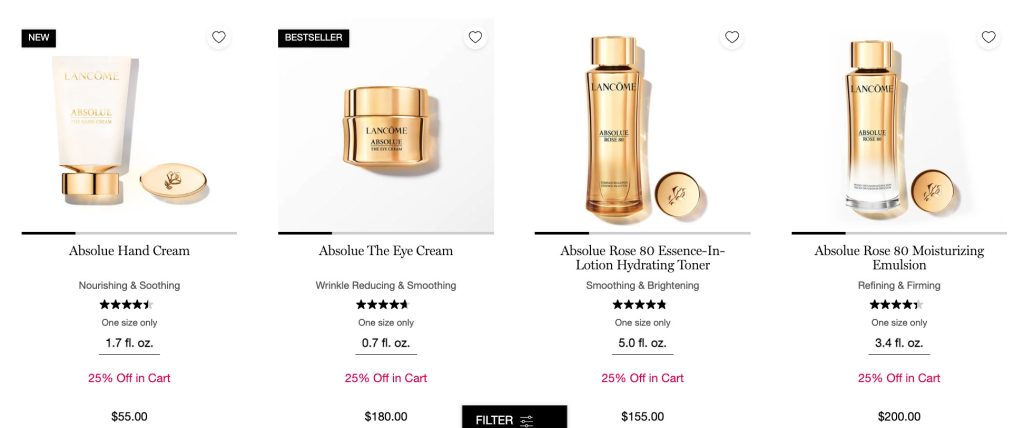The height and width of the screenshot is (428, 1024).
Task: Click image slider bar under Eye Cream photo
Action: [x=386, y=233]
